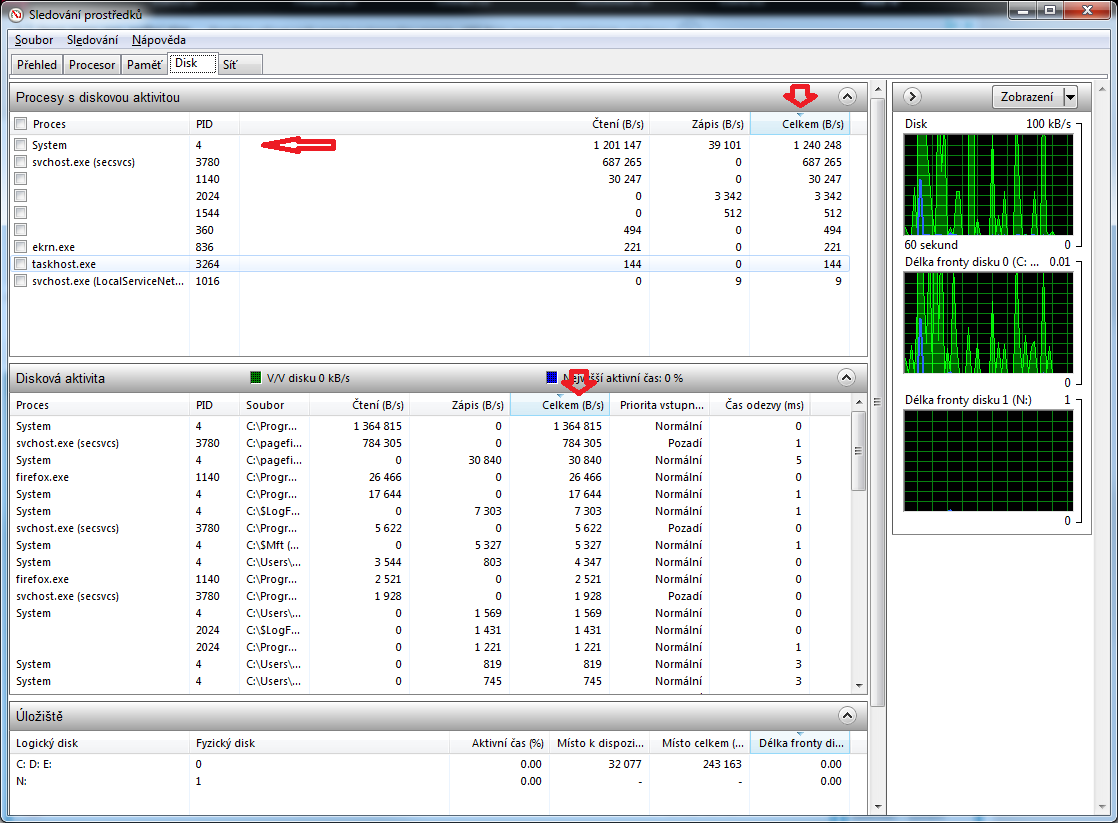Image resolution: width=1118 pixels, height=823 pixels.
Task: Open the Soubor menu
Action: pyautogui.click(x=34, y=40)
